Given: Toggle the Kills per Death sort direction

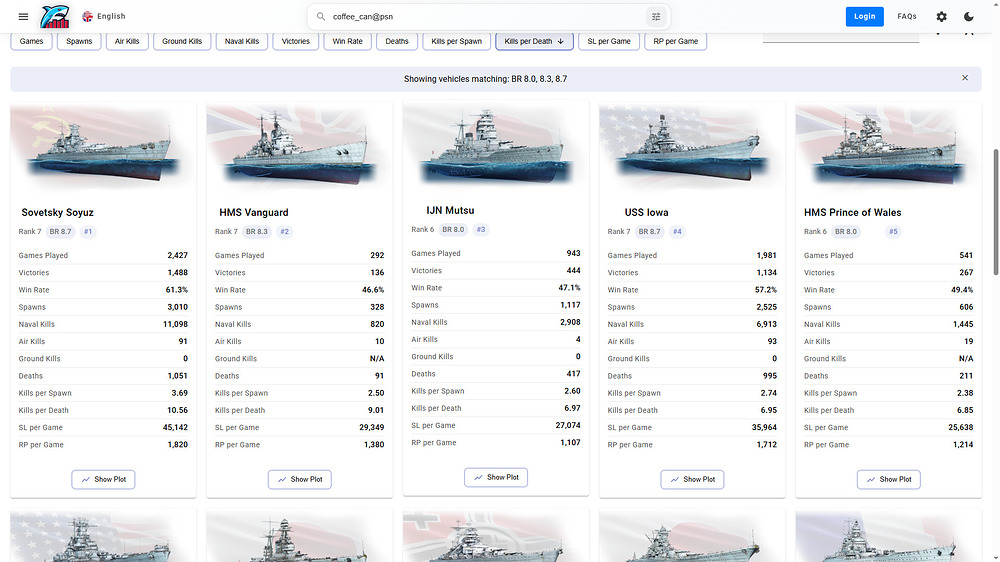Looking at the screenshot, I should coord(534,41).
